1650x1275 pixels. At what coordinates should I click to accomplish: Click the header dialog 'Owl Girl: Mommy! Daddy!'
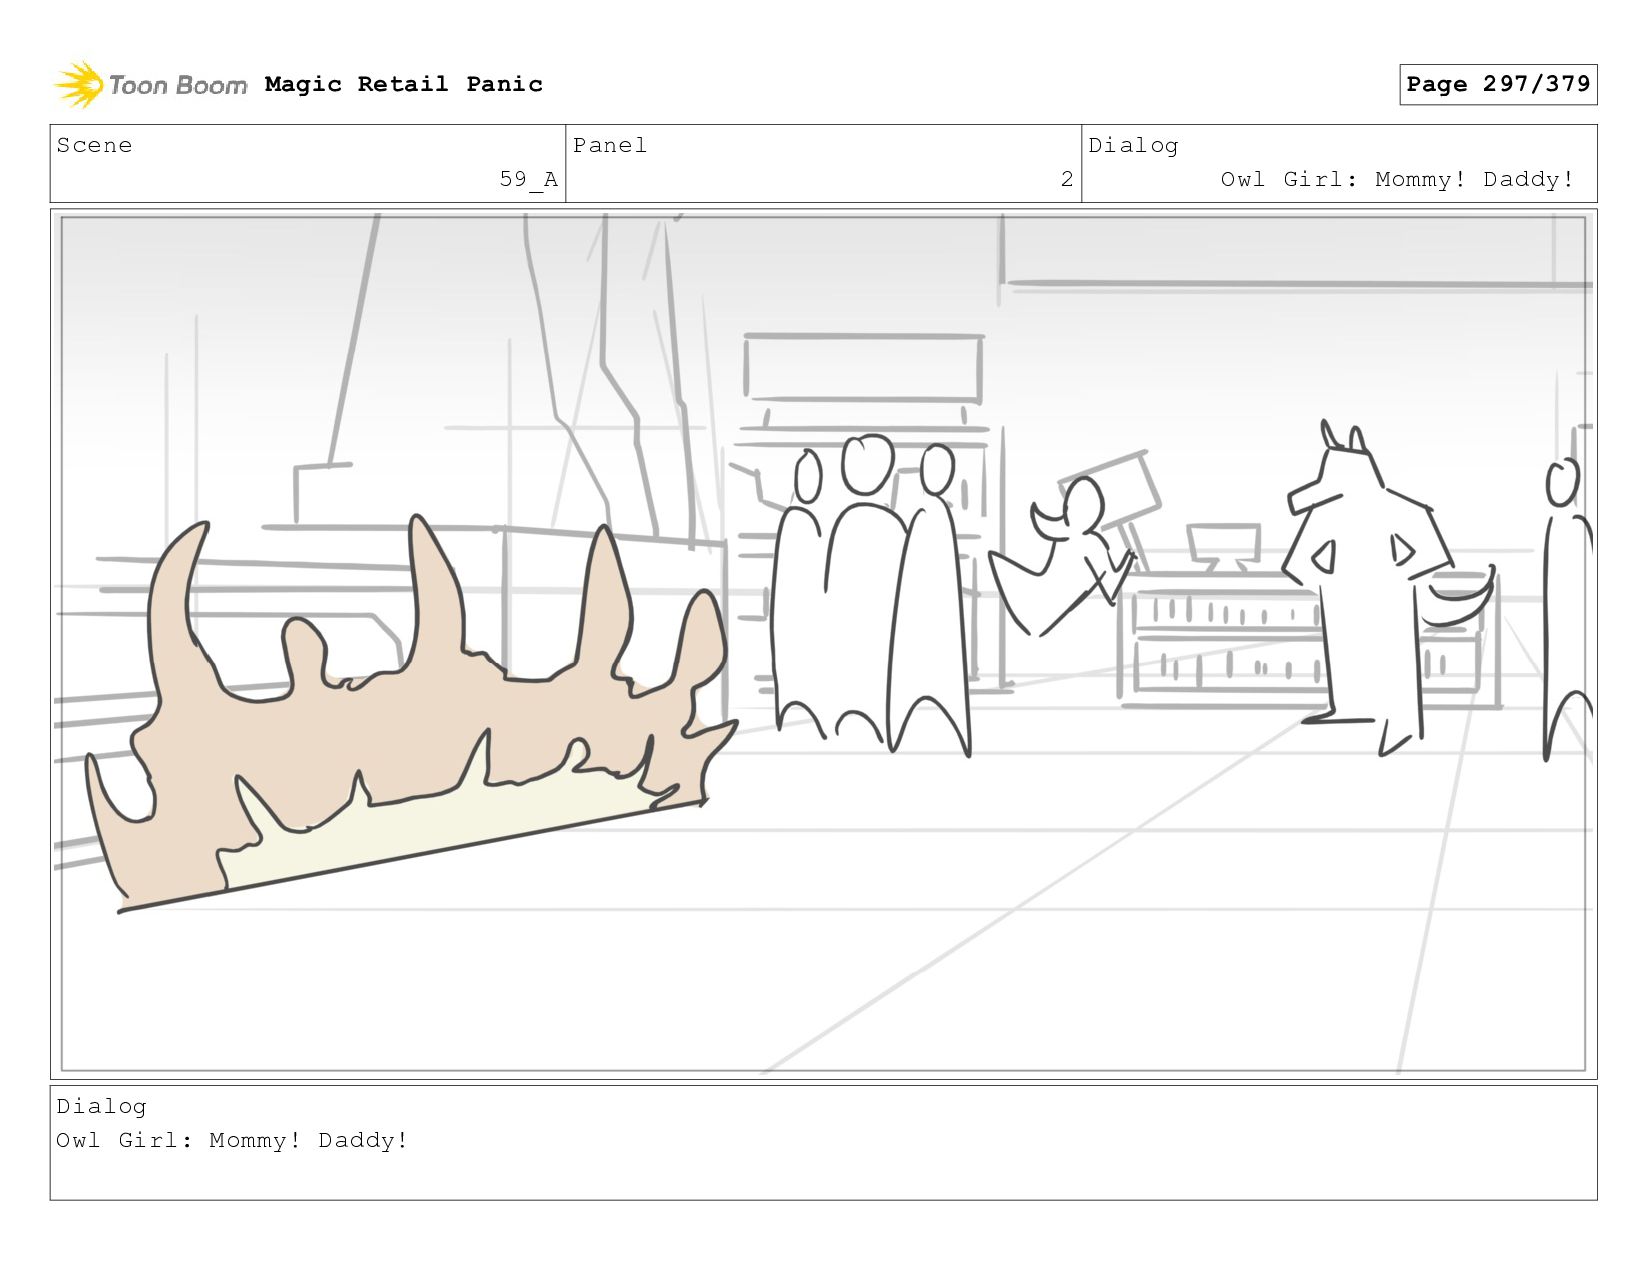[x=1397, y=179]
